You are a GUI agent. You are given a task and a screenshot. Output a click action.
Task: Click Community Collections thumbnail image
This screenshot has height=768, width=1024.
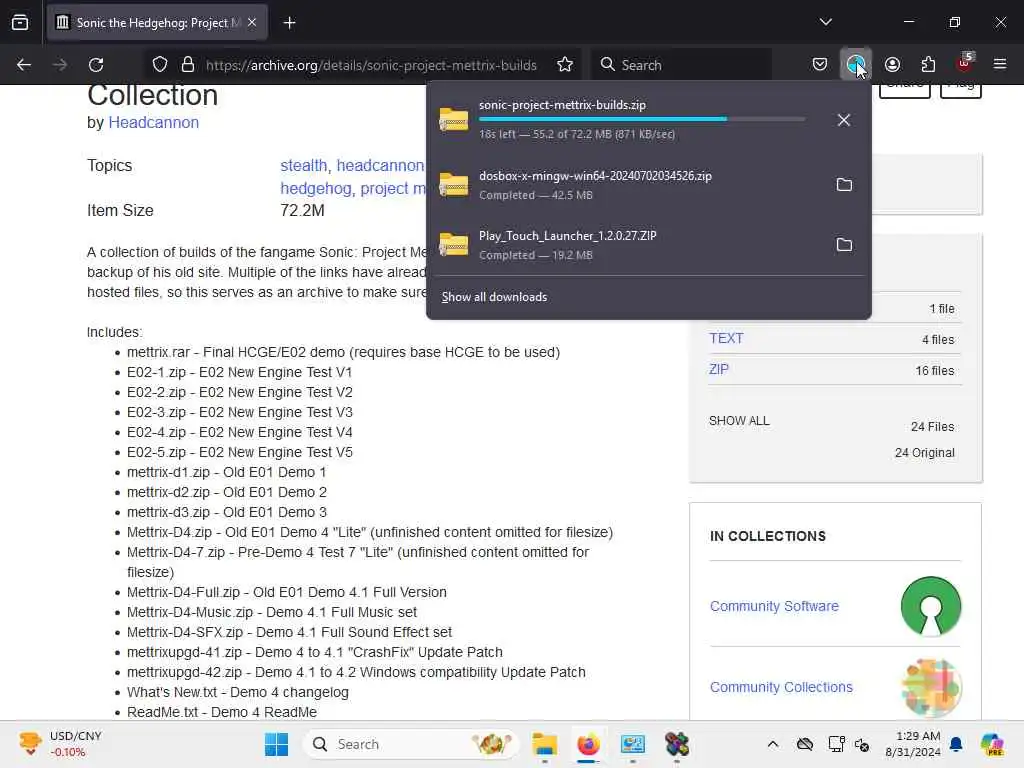(931, 687)
